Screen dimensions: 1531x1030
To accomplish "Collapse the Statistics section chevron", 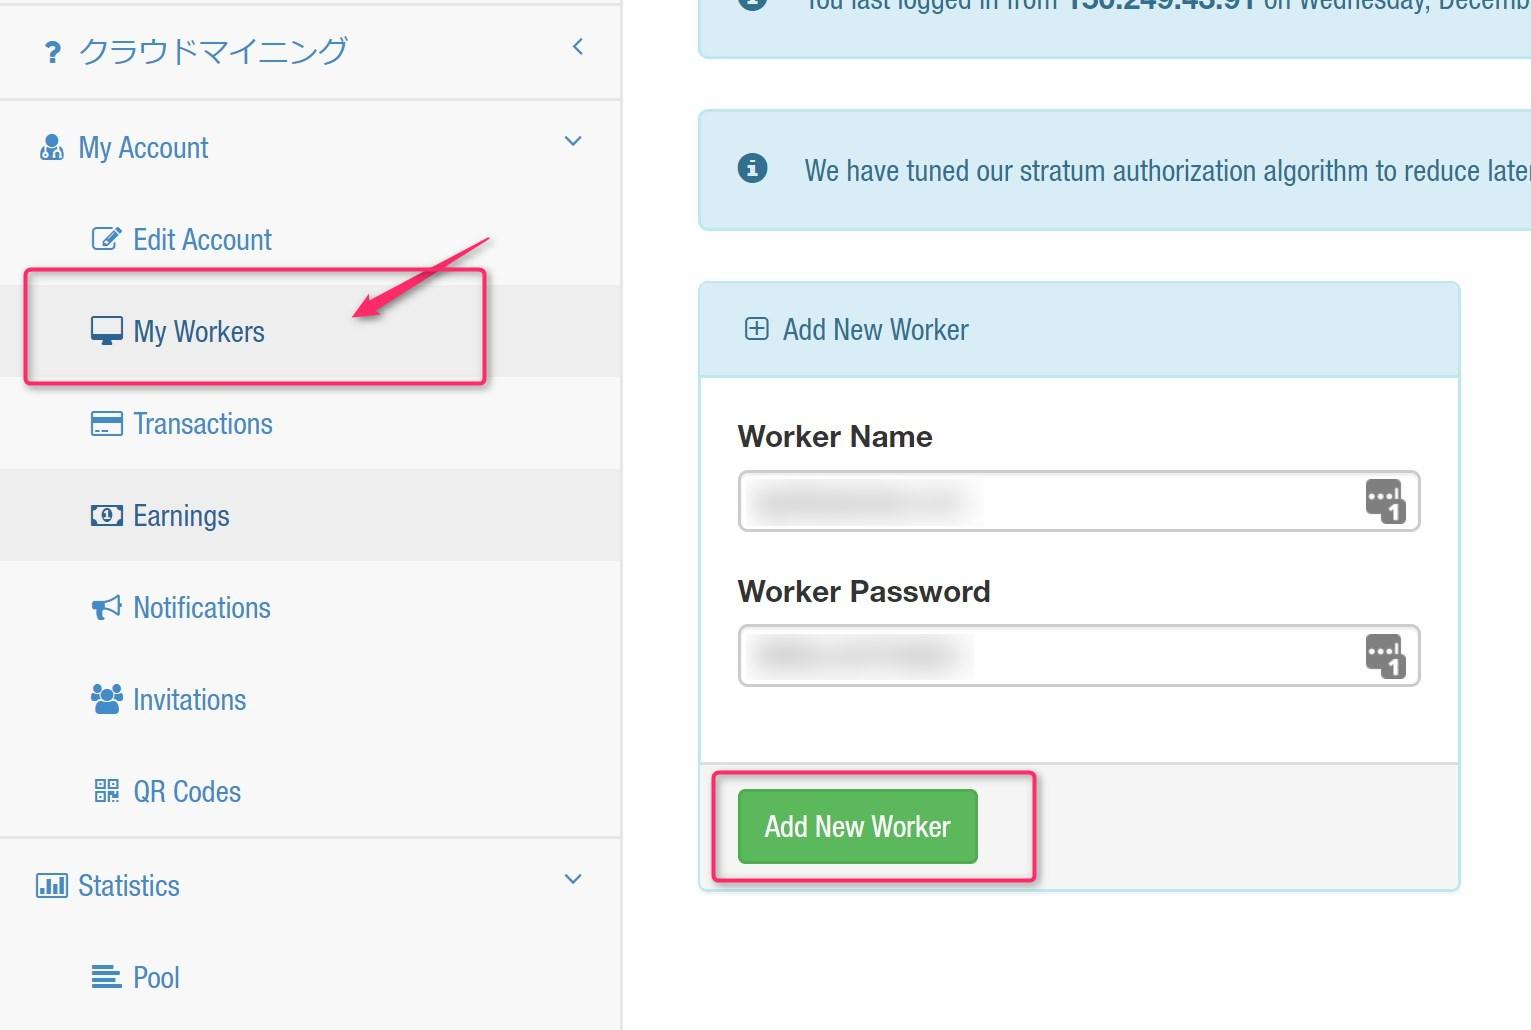I will 573,879.
